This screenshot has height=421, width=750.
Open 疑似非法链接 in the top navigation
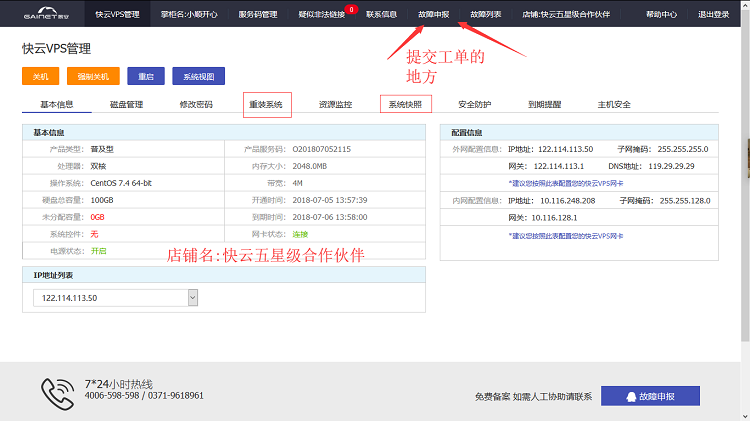click(x=321, y=15)
